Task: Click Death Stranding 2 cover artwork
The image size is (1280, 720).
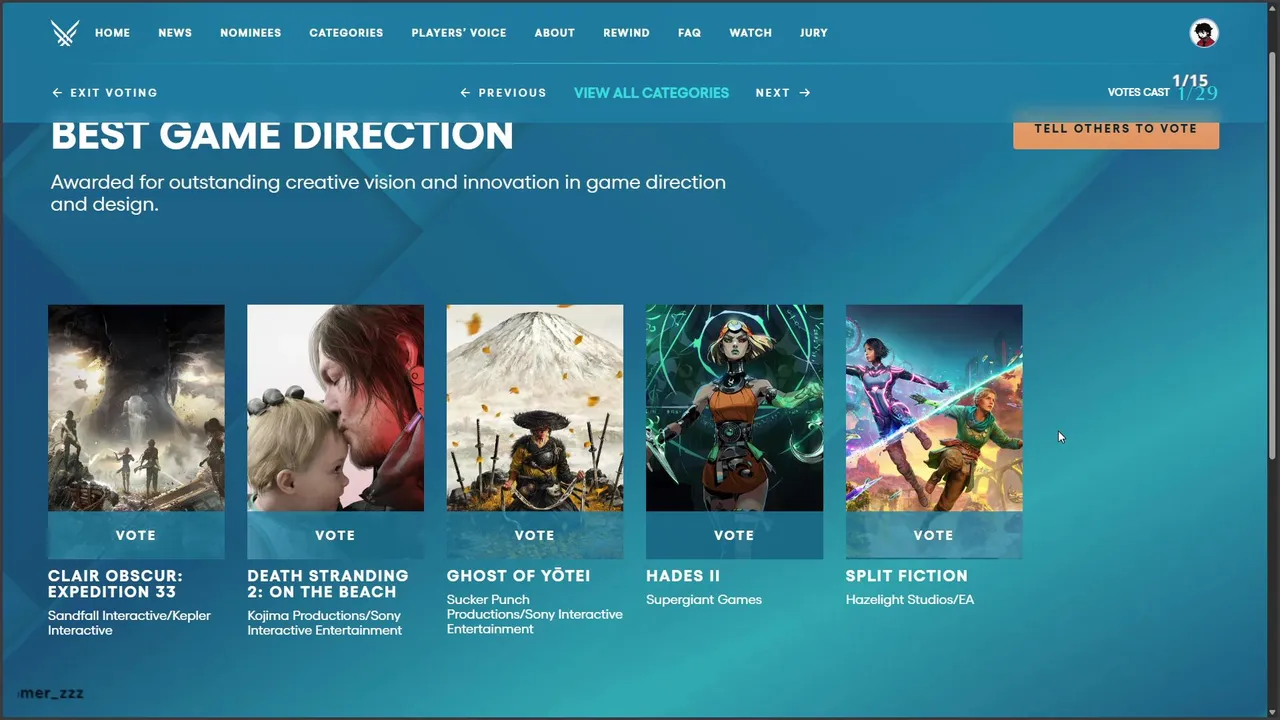Action: click(335, 408)
